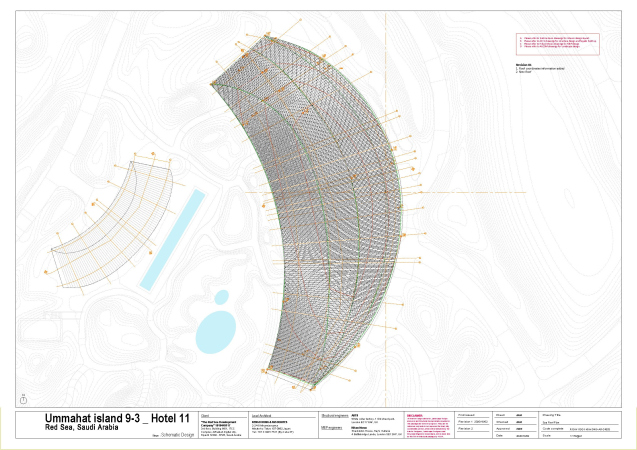Click the small circular pool above the oval
The width and height of the screenshot is (637, 450).
[221, 297]
